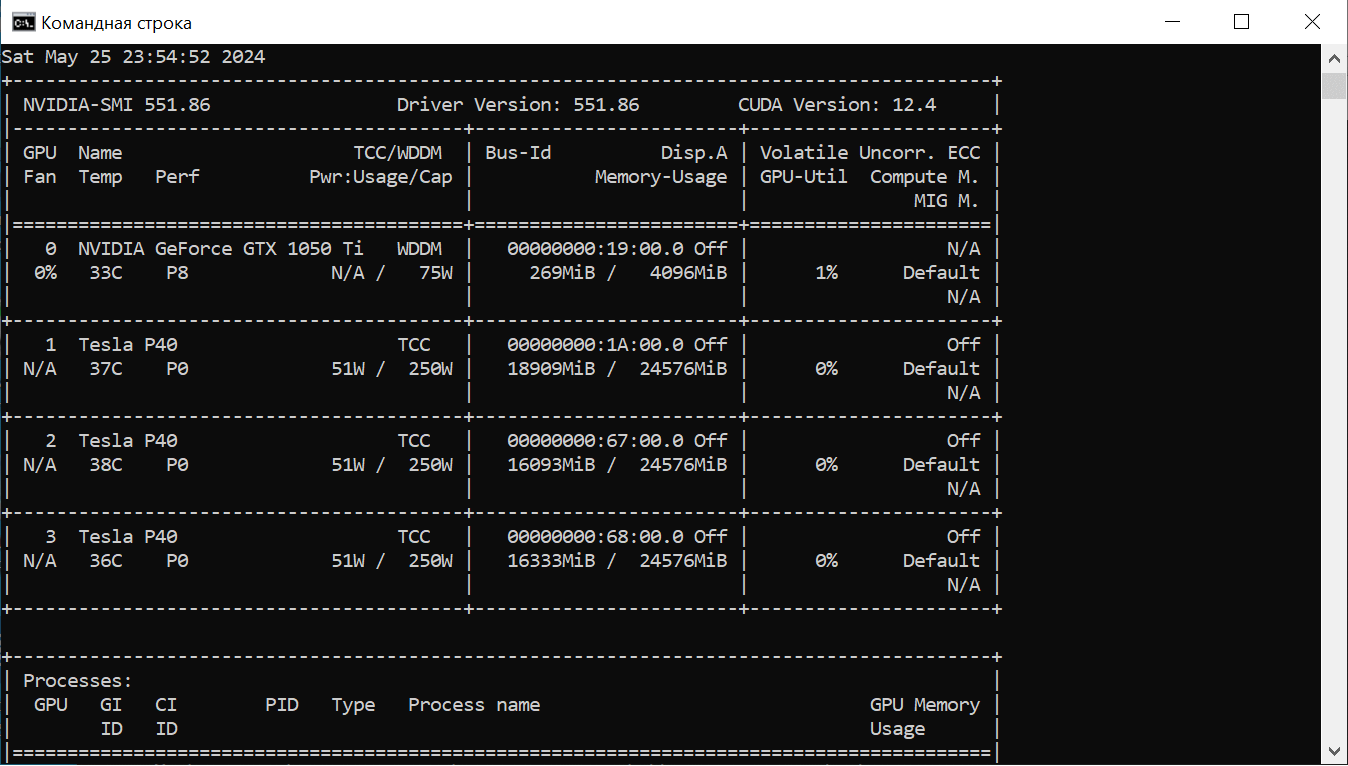Click the 'Bus-Id' column header
This screenshot has height=766, width=1348.
518,153
